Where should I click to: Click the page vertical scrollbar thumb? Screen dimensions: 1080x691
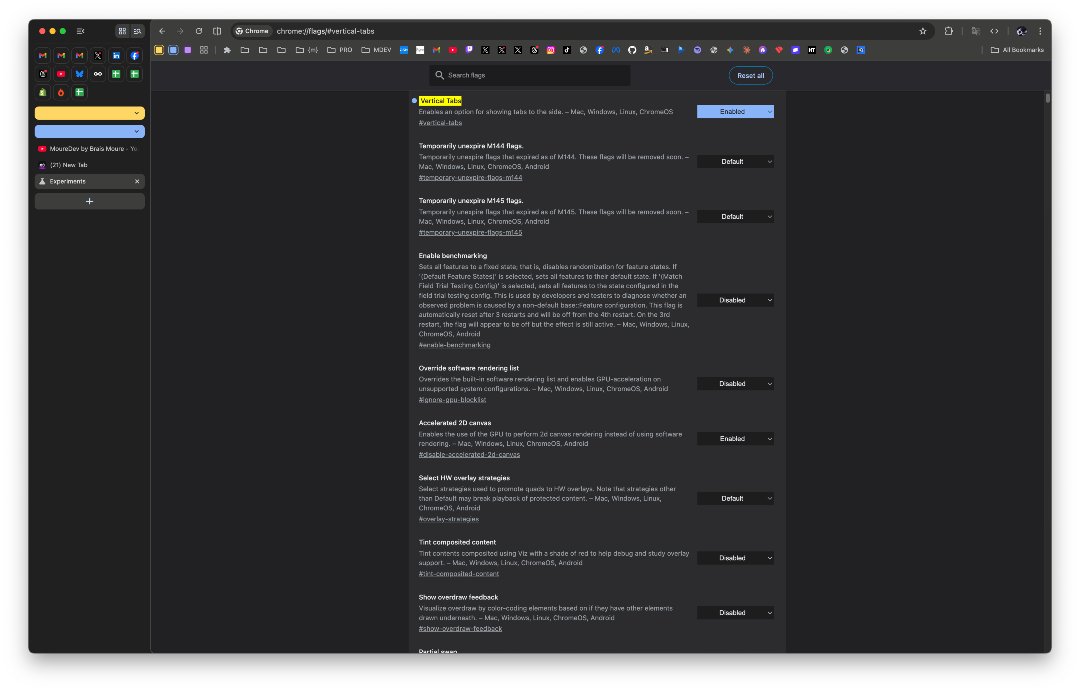(1048, 98)
